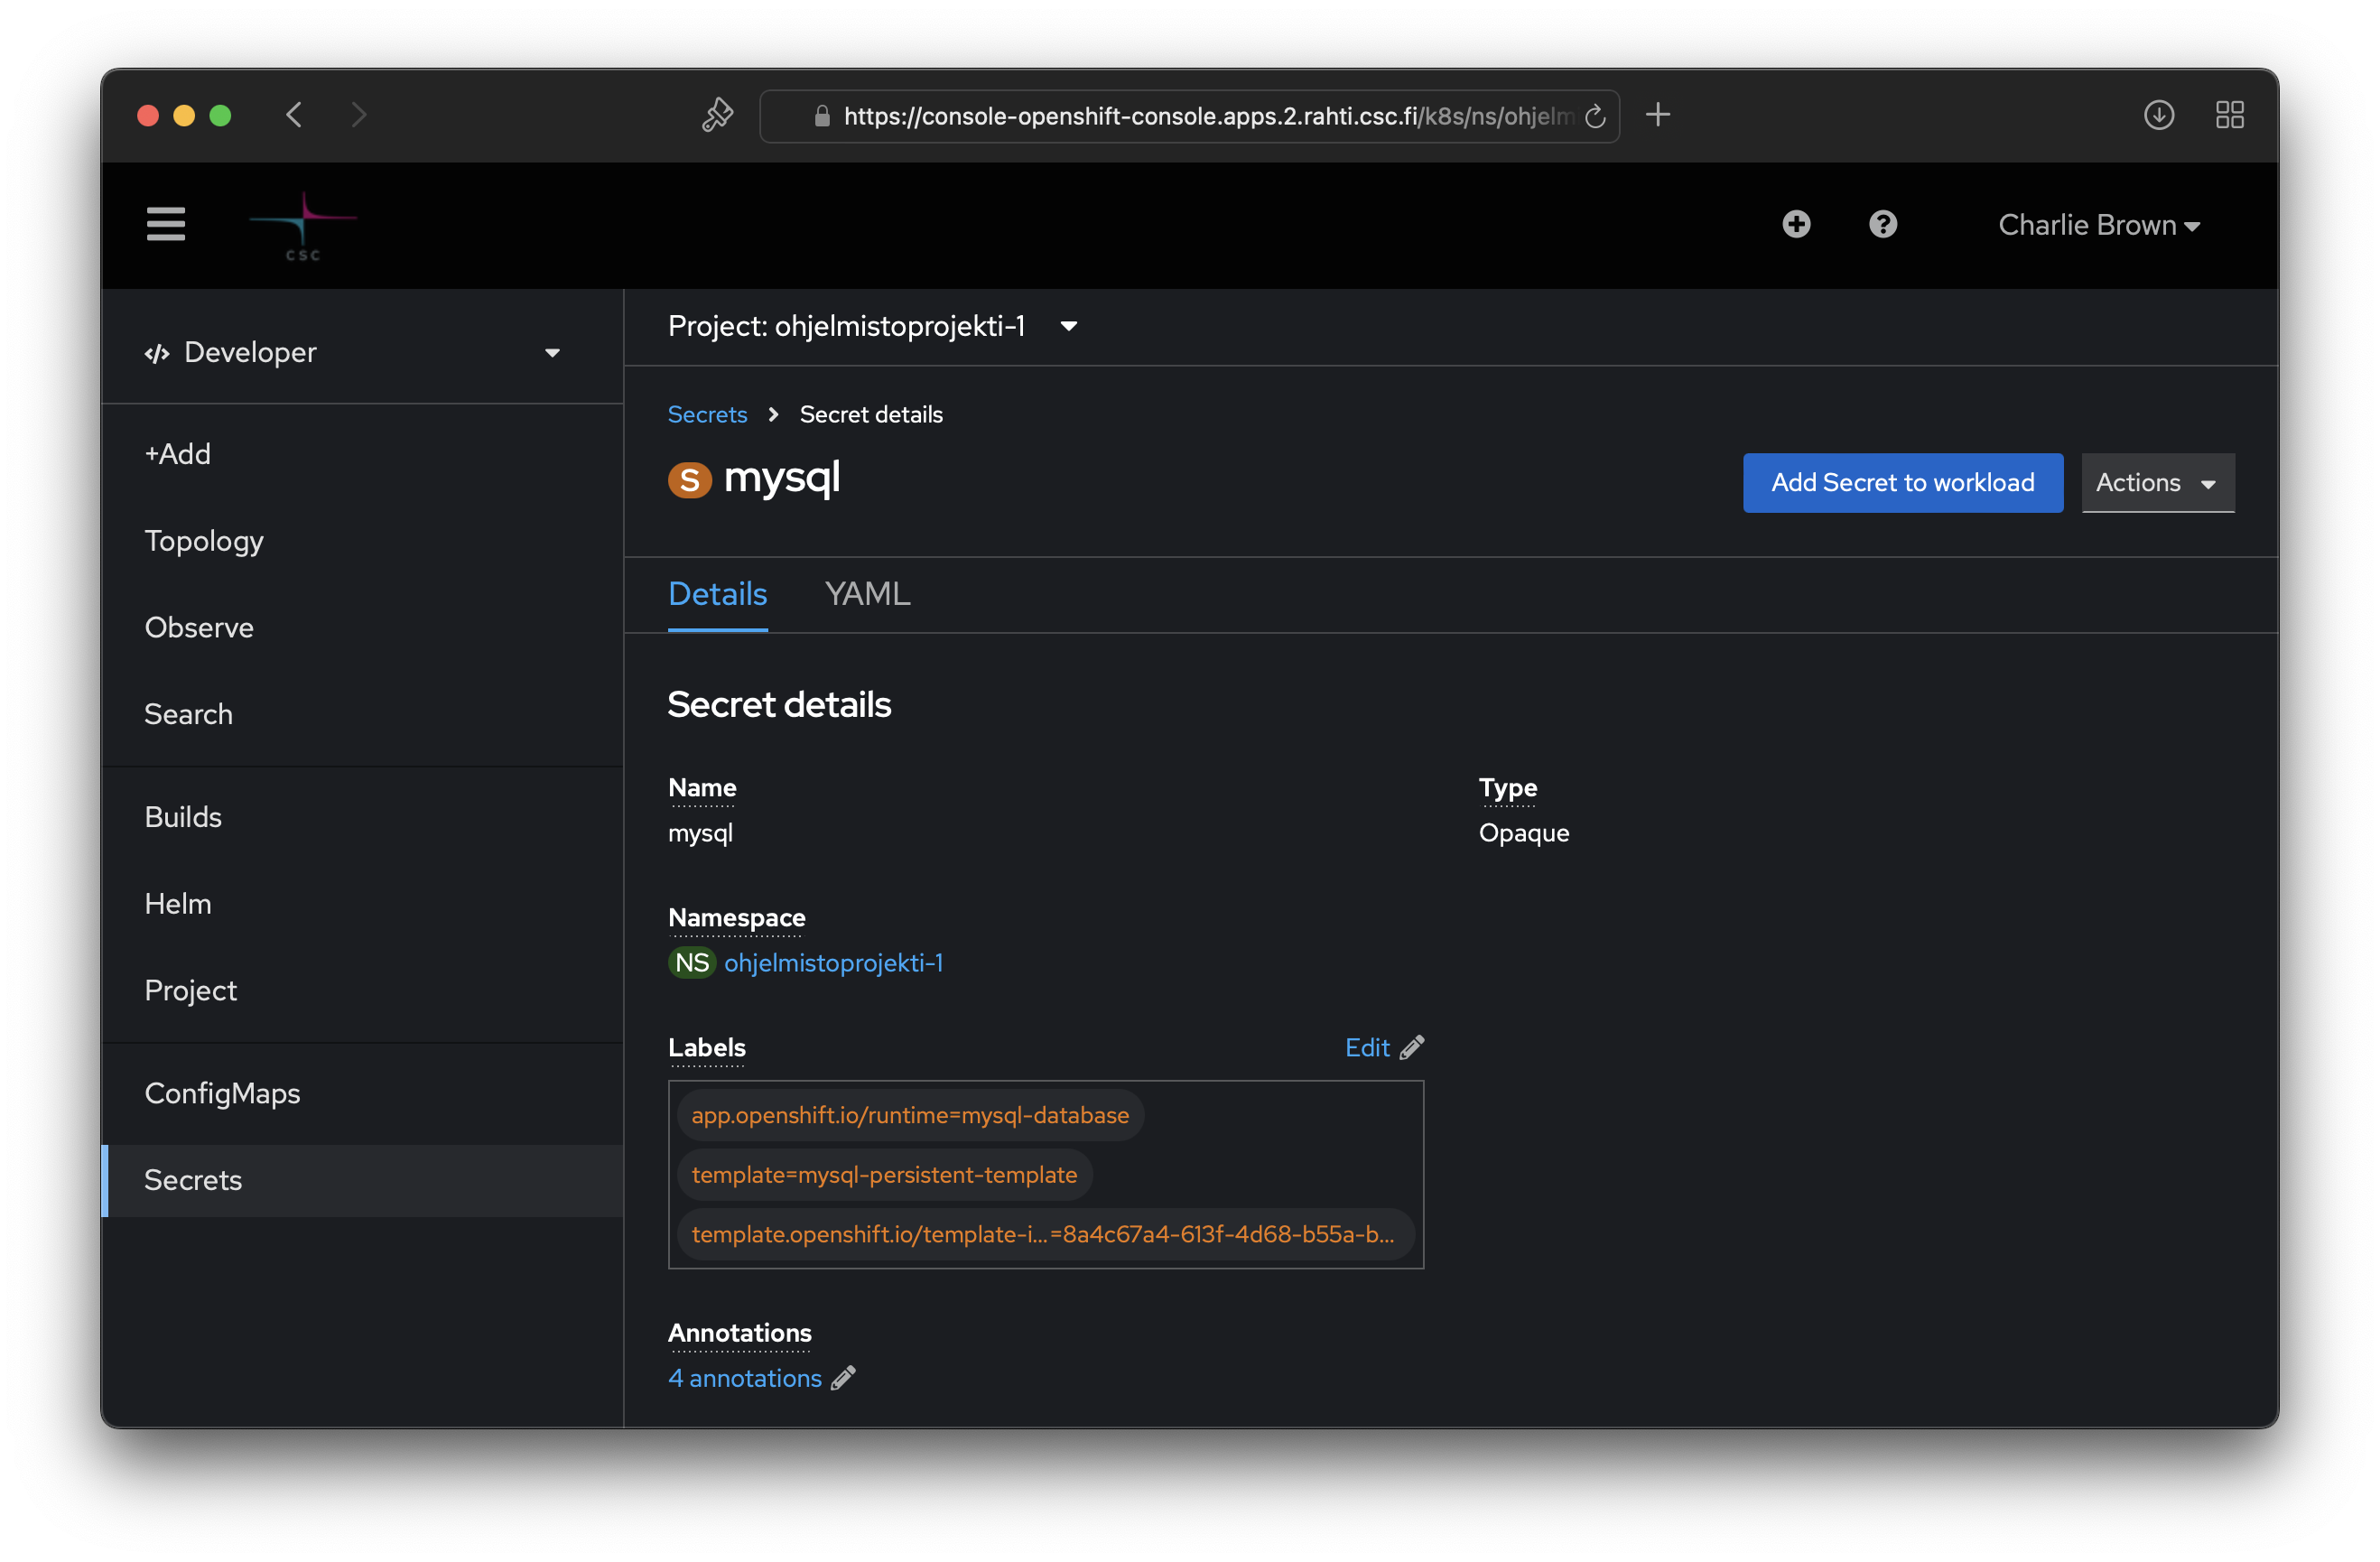The image size is (2380, 1562).
Task: Open new browser tab with plus
Action: pyautogui.click(x=1657, y=116)
